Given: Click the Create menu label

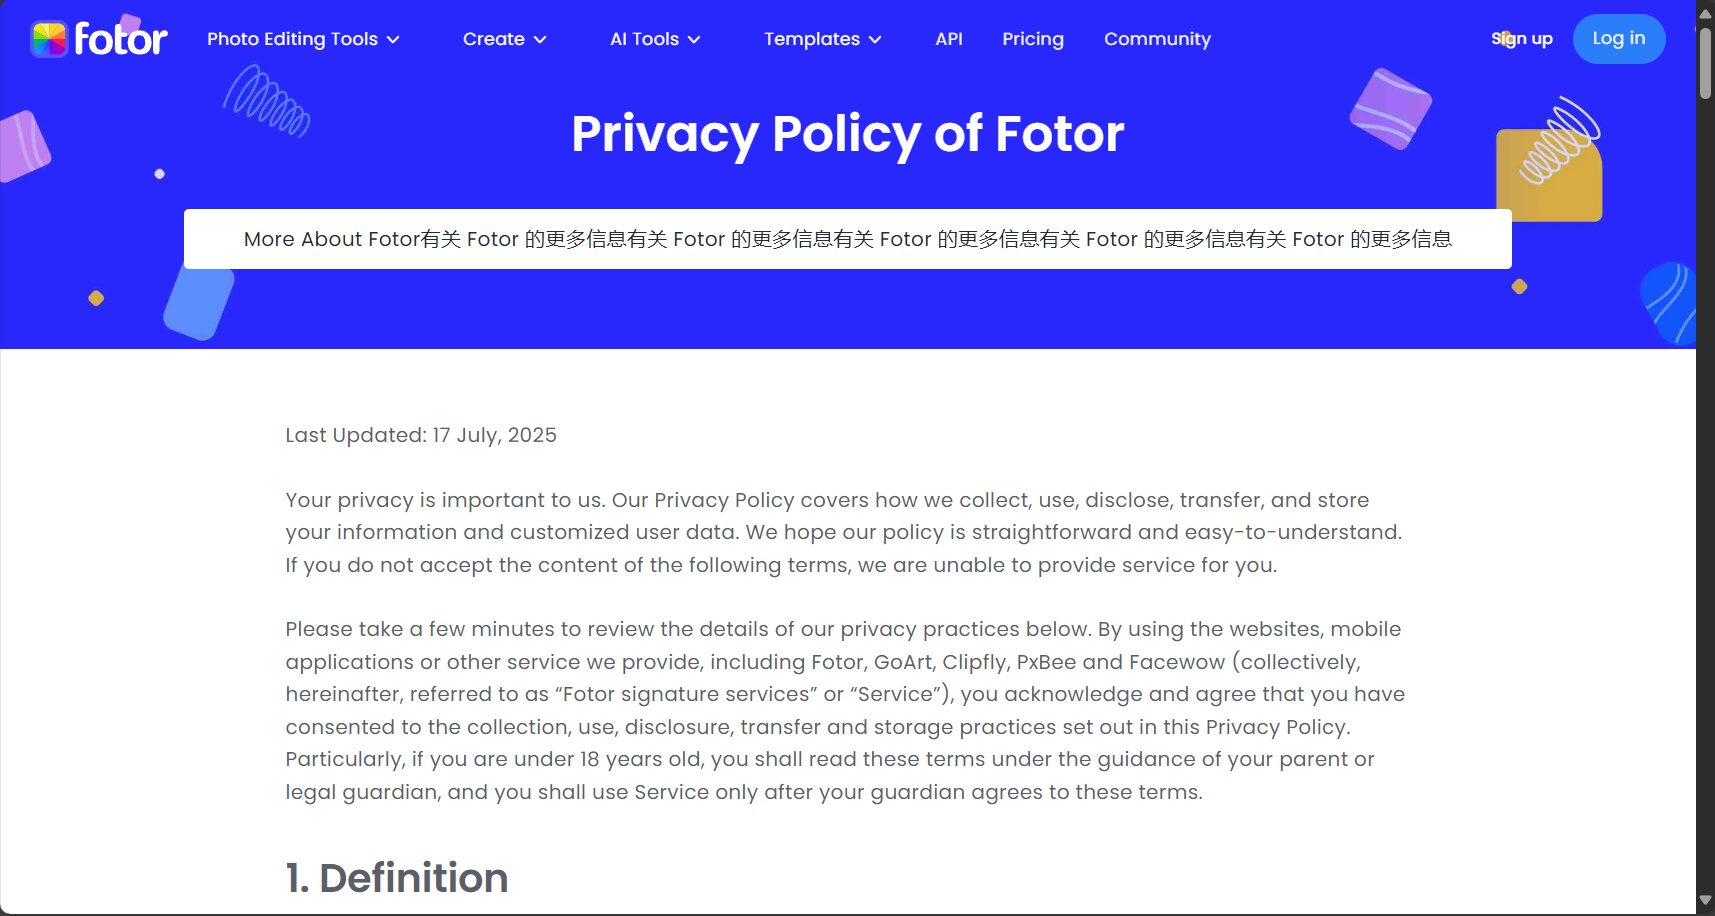Looking at the screenshot, I should click(494, 39).
